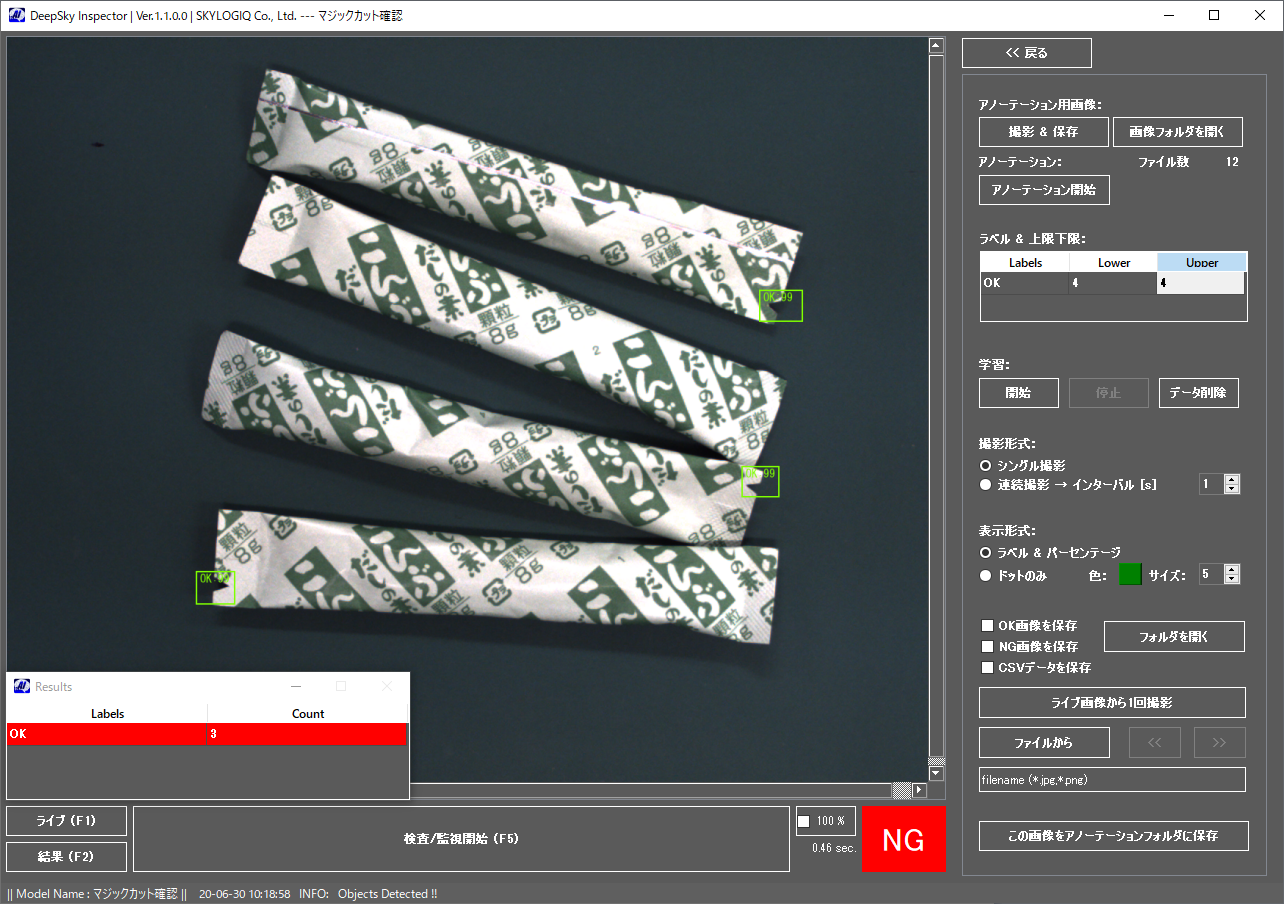Open the image folder with 画像フォルダを開く

(1178, 132)
